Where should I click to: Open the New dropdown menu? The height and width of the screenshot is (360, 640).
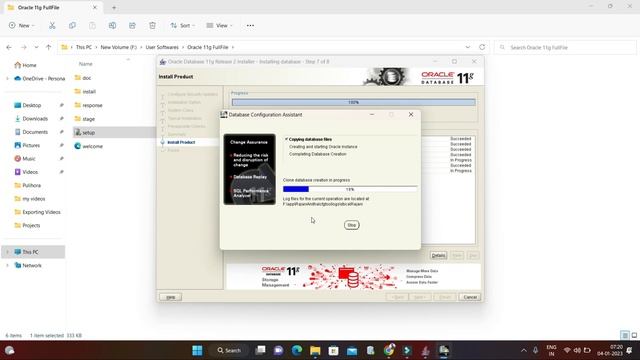(21, 25)
